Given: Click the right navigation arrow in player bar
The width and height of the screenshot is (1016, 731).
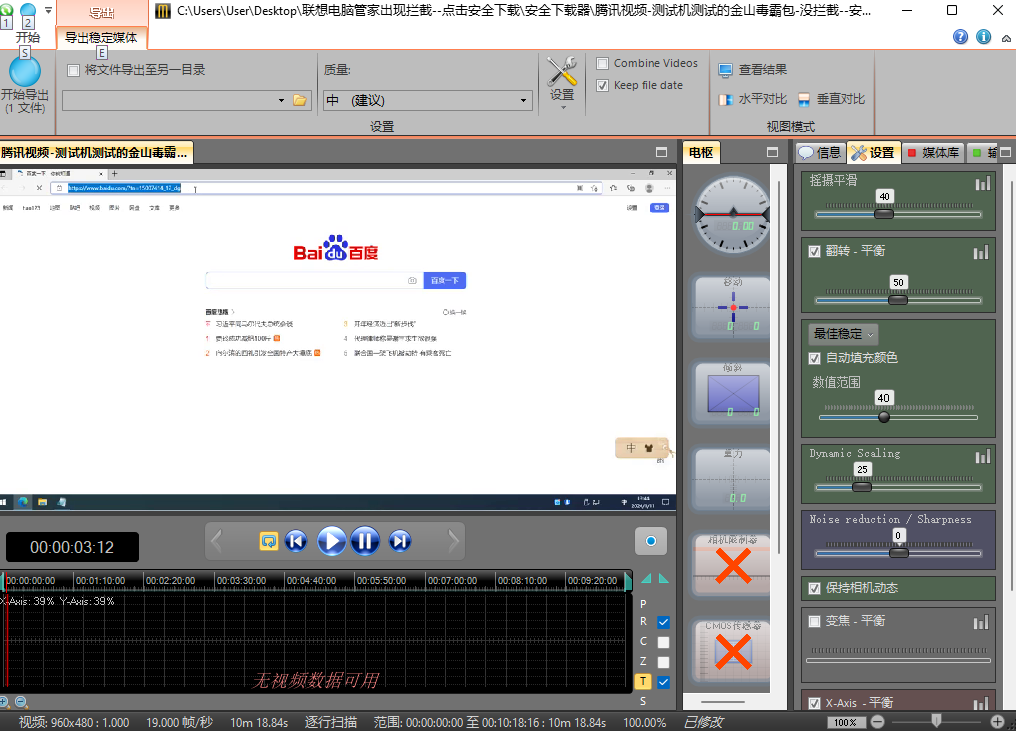Looking at the screenshot, I should coord(454,541).
